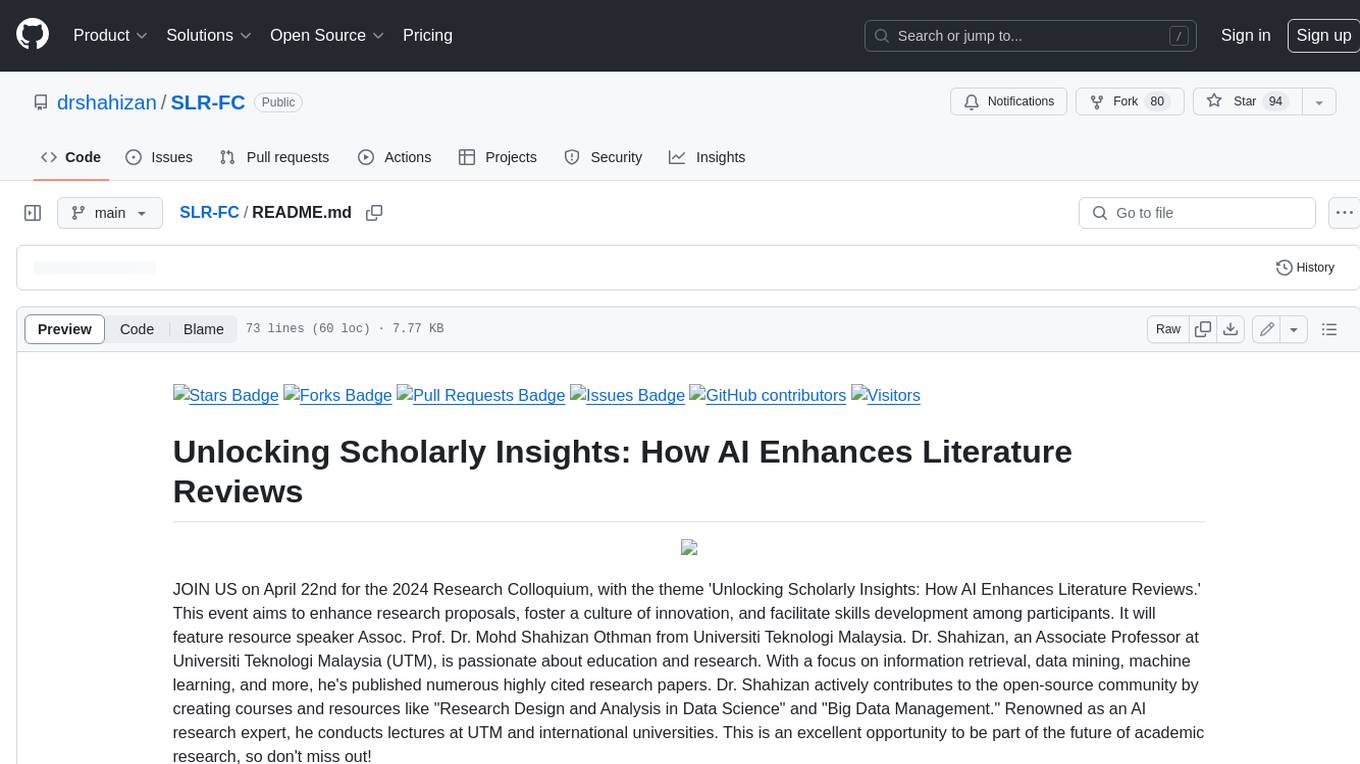1360x764 pixels.
Task: Click the broken event banner image
Action: pyautogui.click(x=689, y=547)
